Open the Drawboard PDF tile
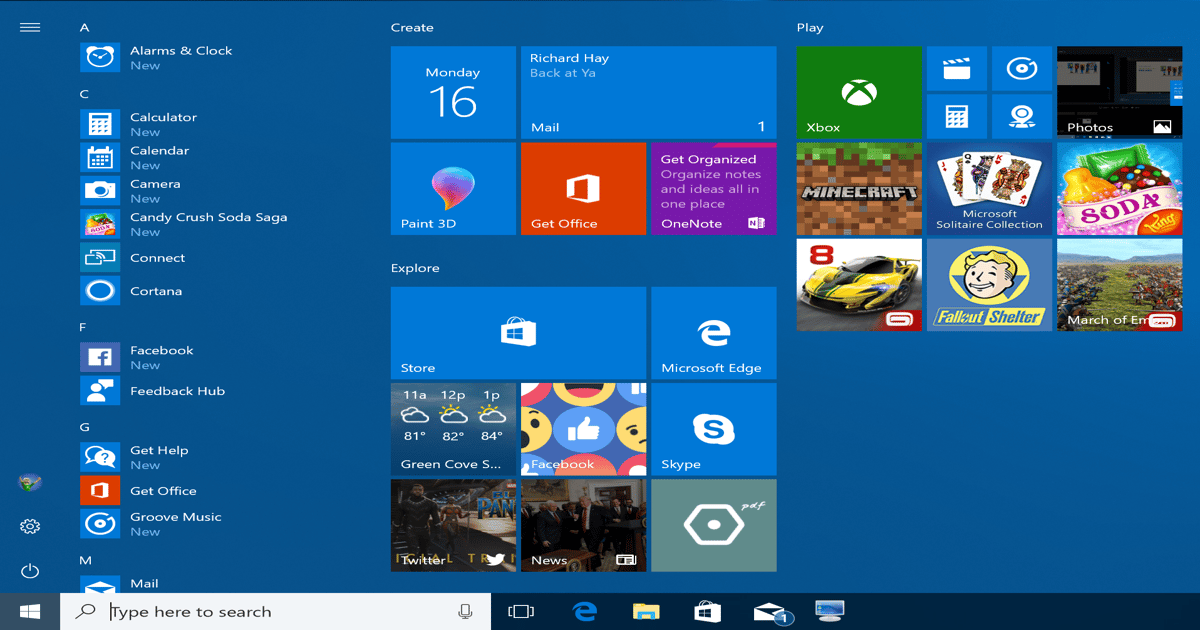The image size is (1200, 630). 713,525
